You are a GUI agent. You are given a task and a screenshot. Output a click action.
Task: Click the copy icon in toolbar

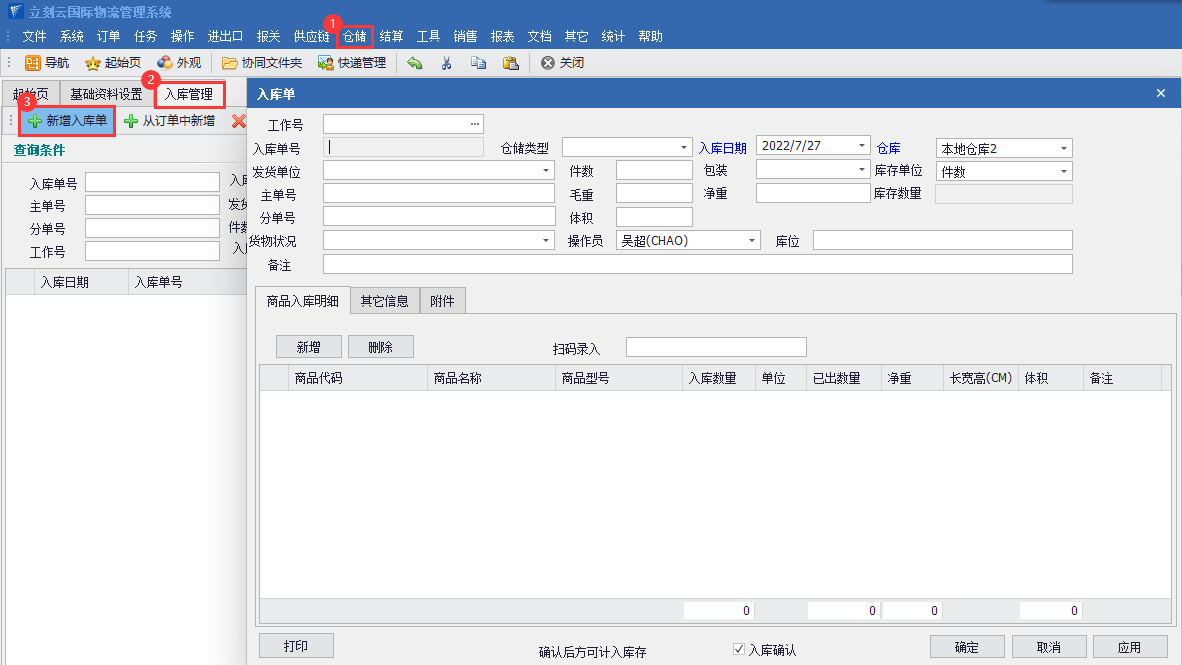click(478, 63)
